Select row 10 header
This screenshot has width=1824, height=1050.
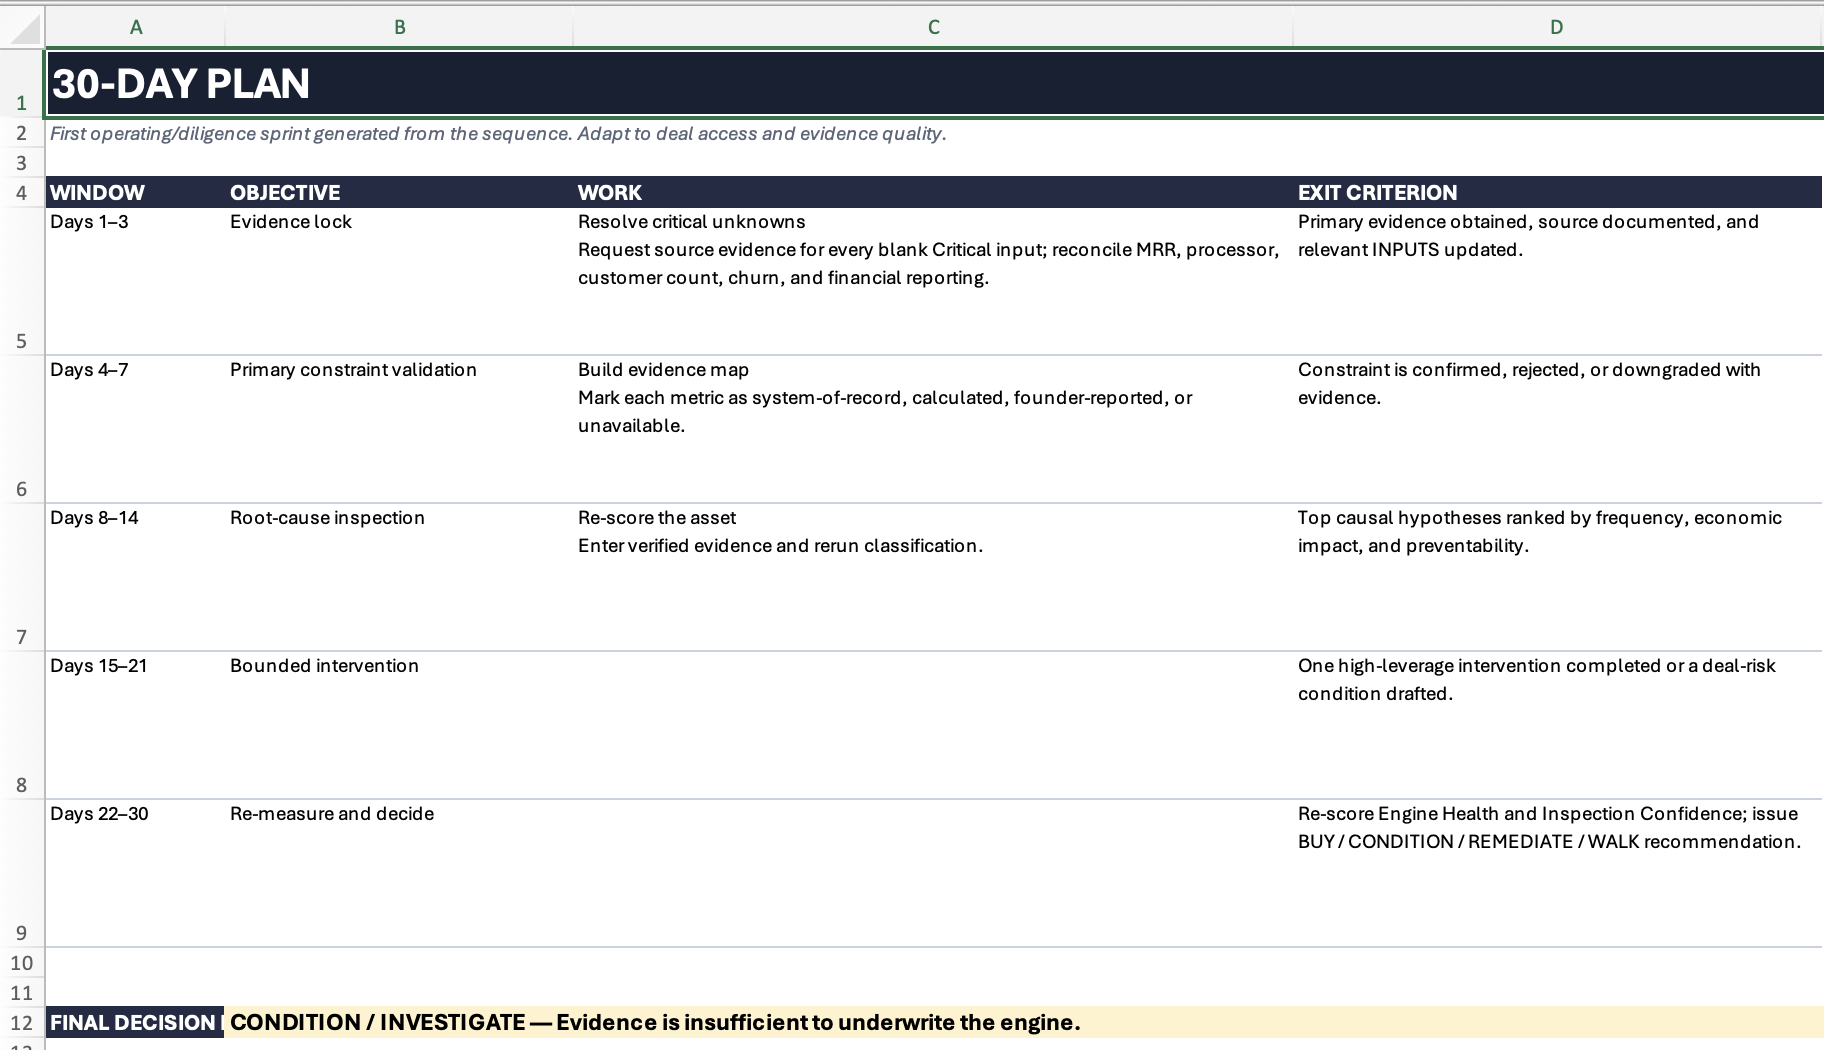click(x=22, y=963)
